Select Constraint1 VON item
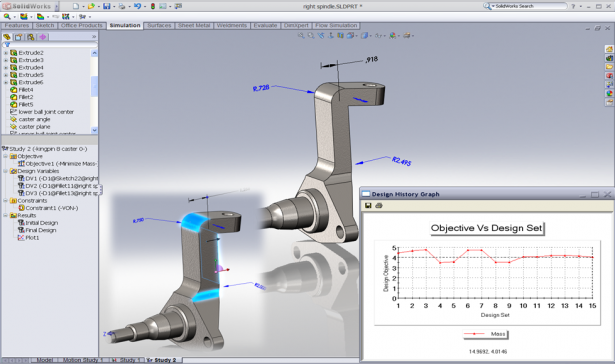 point(48,208)
